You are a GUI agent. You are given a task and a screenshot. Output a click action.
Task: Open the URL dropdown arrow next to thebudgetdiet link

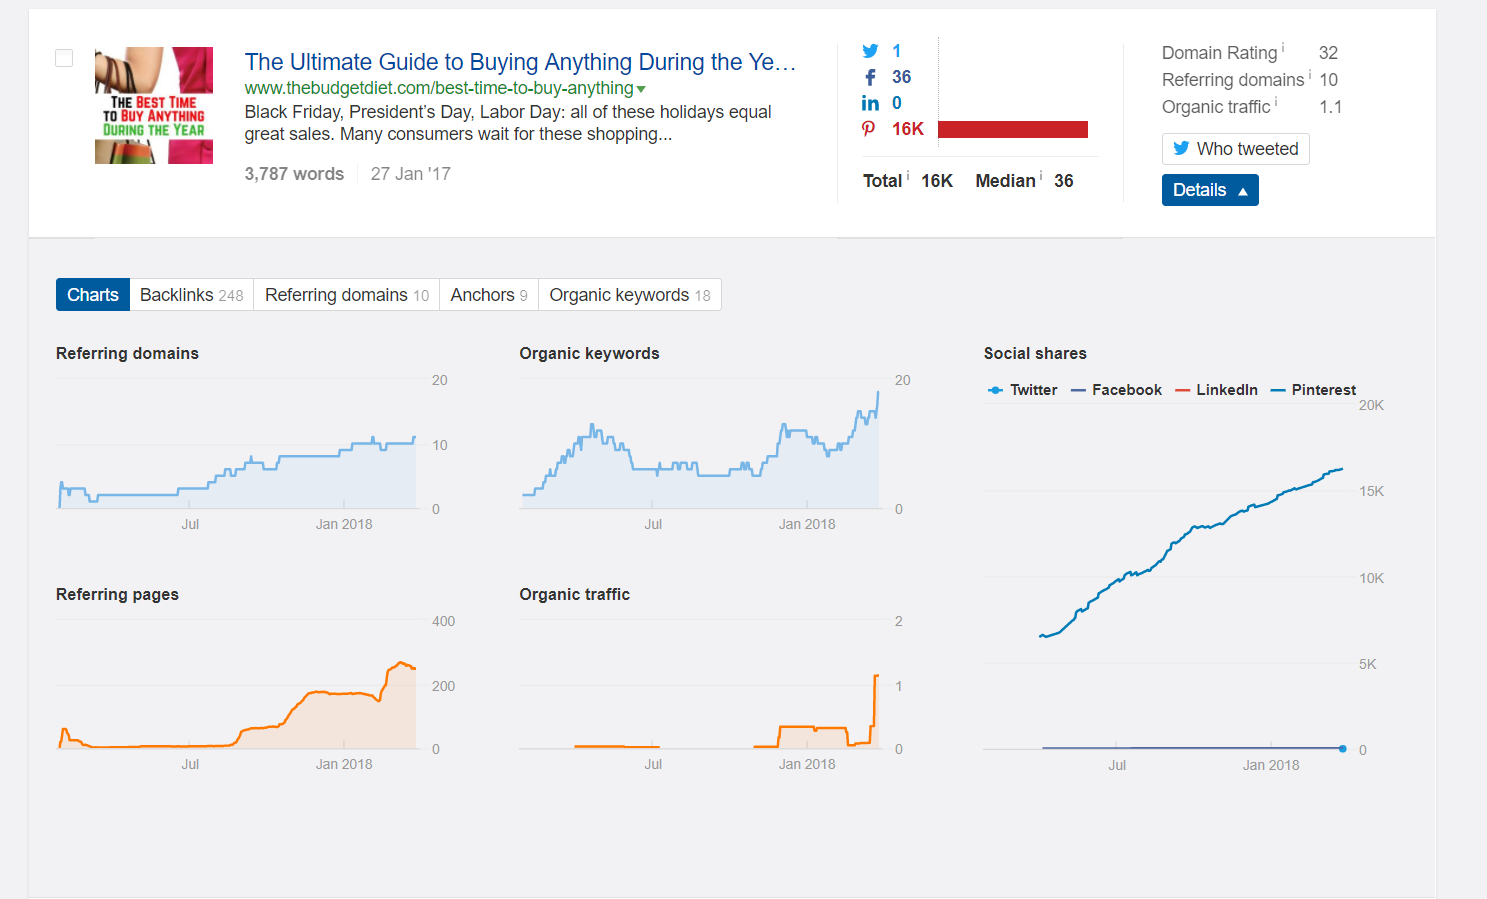click(x=641, y=89)
